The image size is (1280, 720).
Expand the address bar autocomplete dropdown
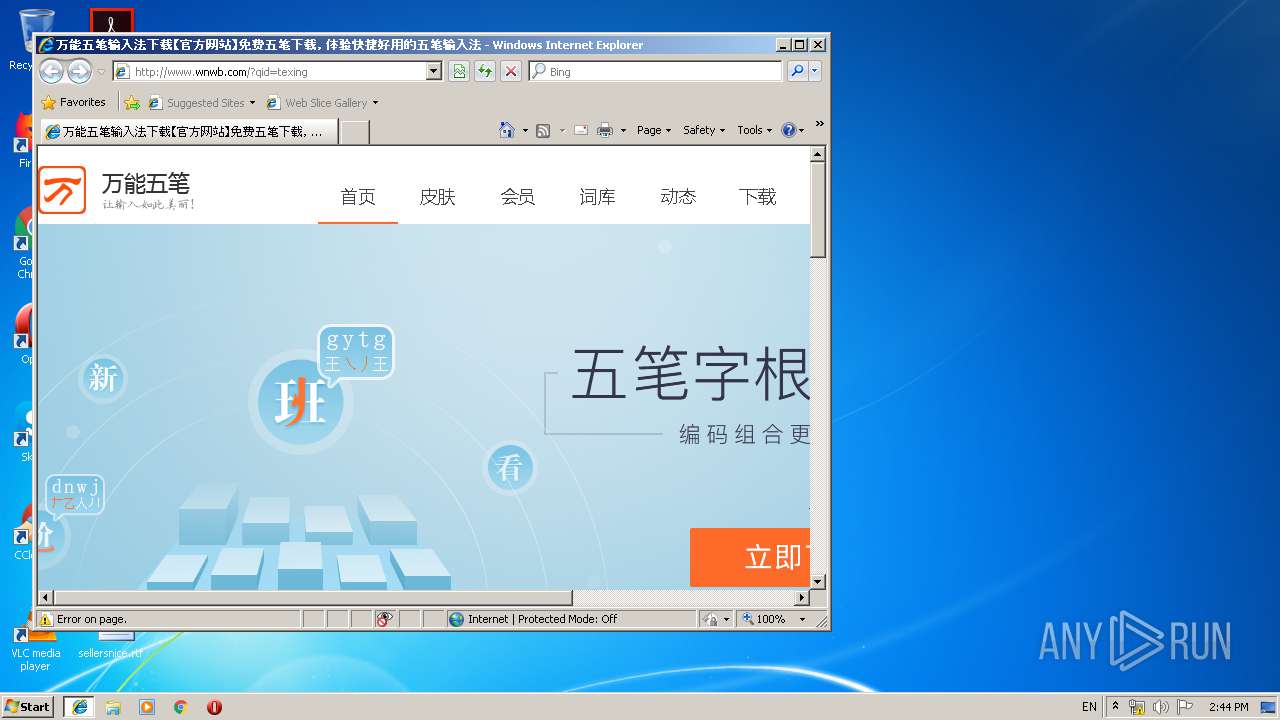pos(434,71)
